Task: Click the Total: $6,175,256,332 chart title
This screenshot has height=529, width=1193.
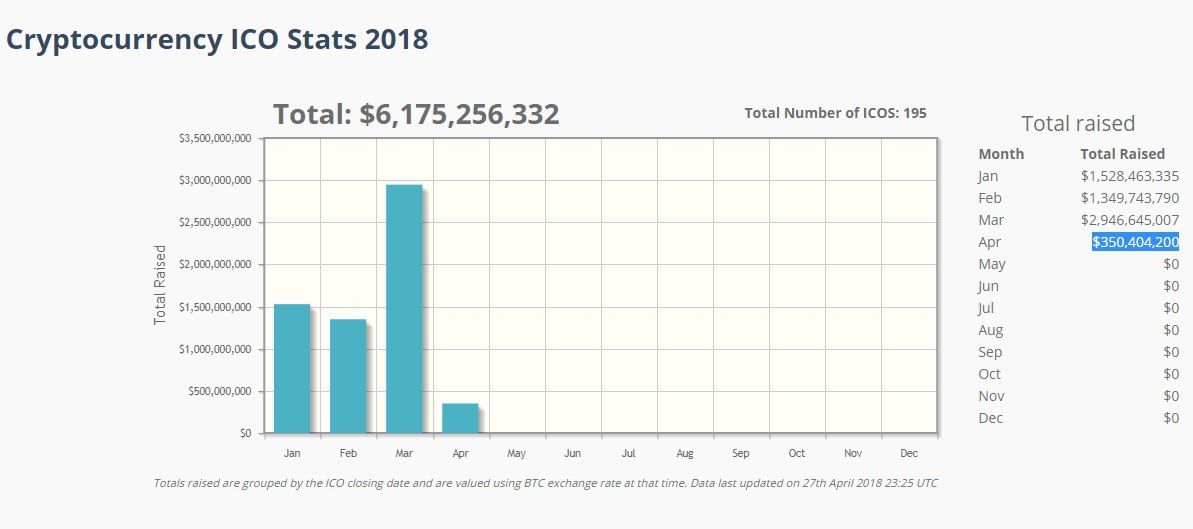Action: 416,114
